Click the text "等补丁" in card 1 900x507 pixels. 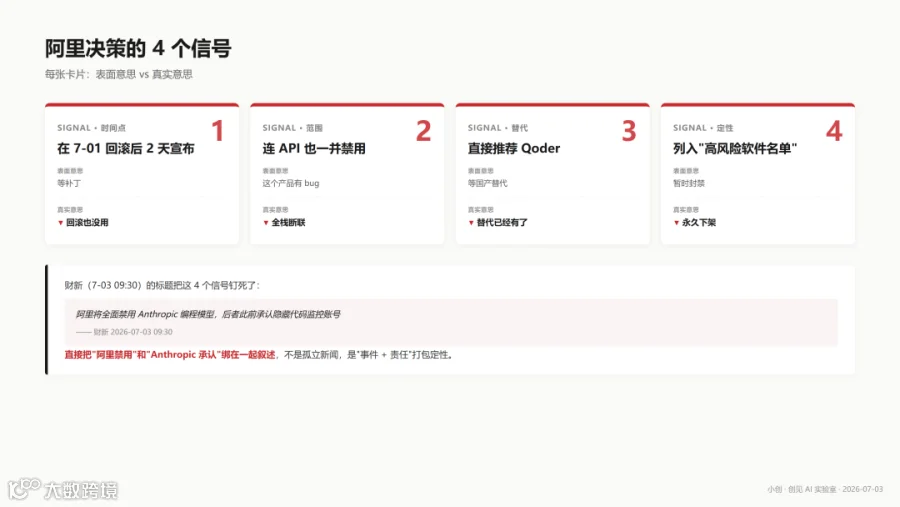(69, 183)
